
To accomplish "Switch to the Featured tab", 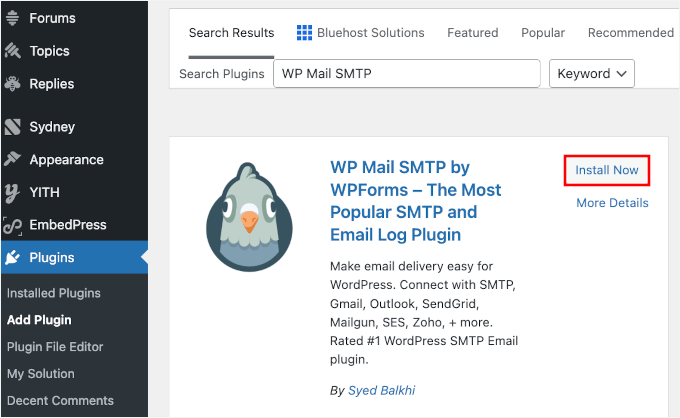I will point(473,33).
